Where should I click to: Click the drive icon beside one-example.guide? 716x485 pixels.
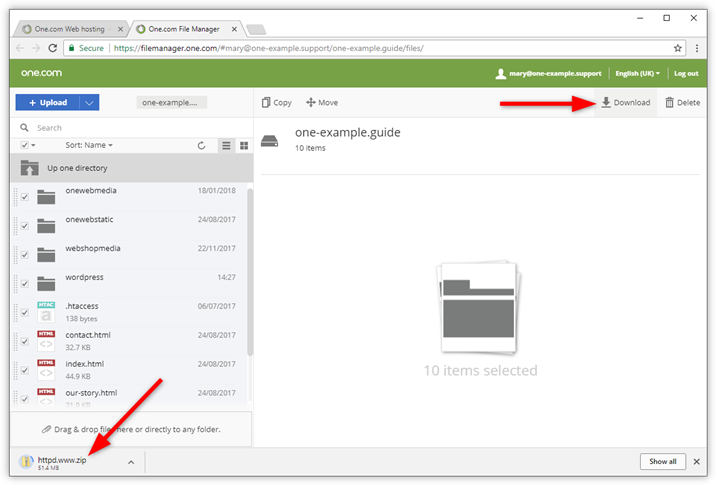269,141
